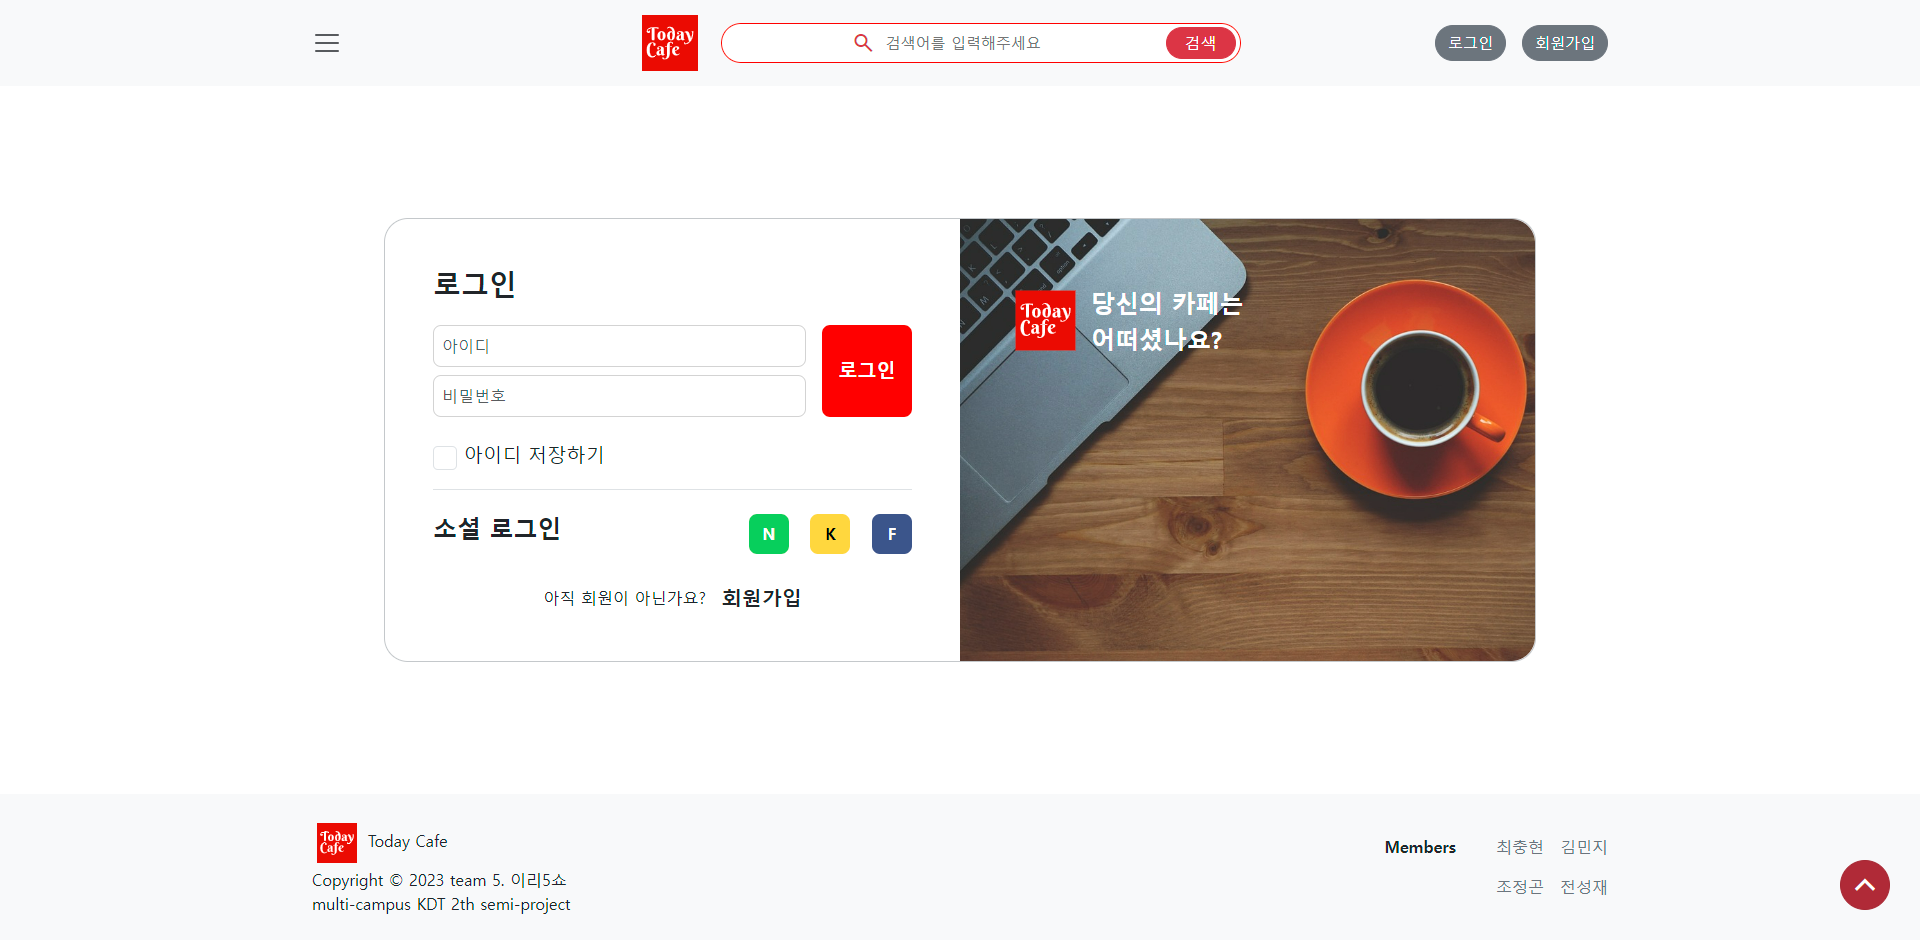Click the Members heading in footer
The image size is (1920, 940).
pos(1420,847)
